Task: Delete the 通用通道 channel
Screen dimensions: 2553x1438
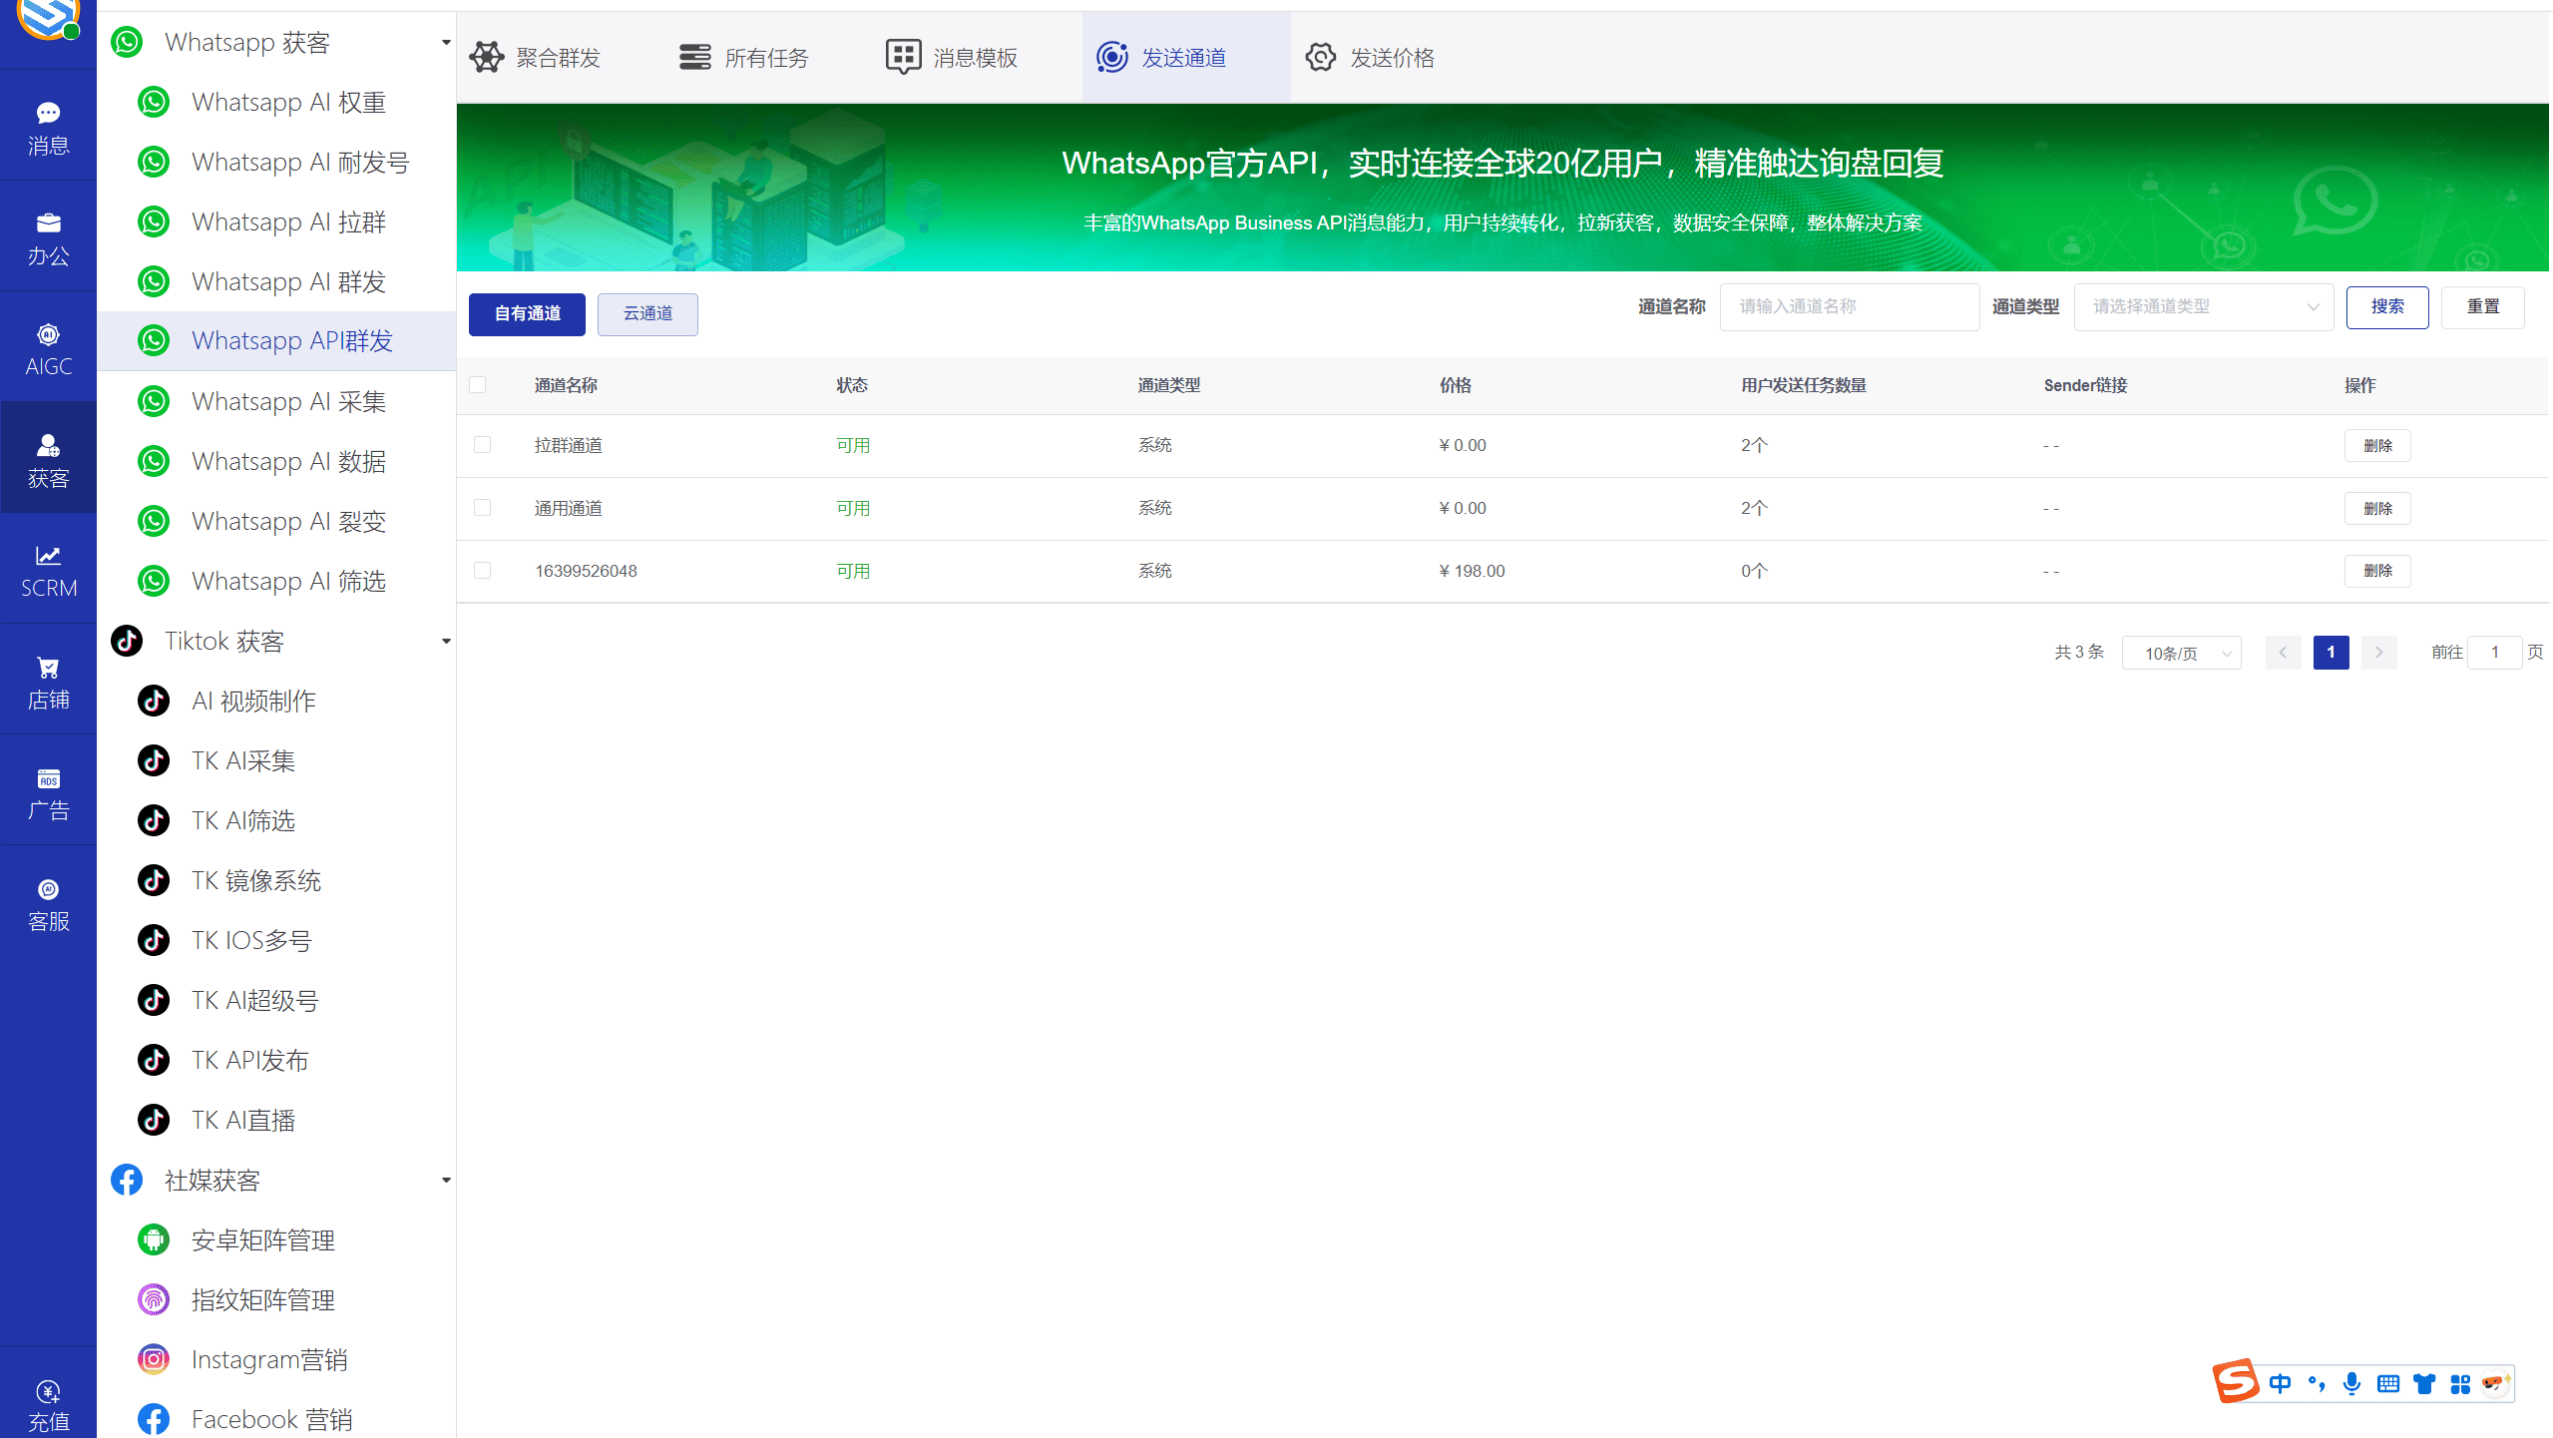Action: [x=2378, y=508]
